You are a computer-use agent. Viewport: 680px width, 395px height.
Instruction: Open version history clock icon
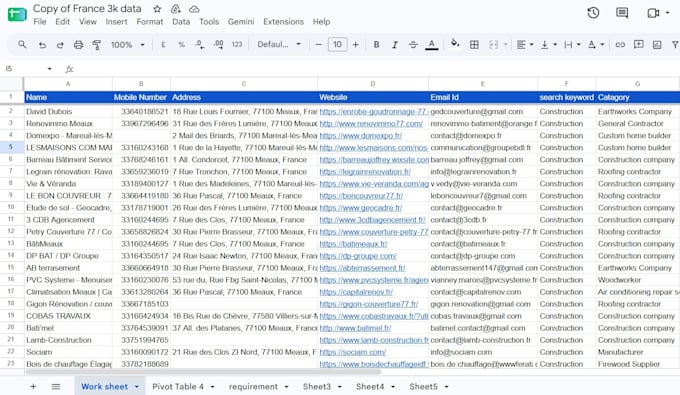pyautogui.click(x=593, y=13)
